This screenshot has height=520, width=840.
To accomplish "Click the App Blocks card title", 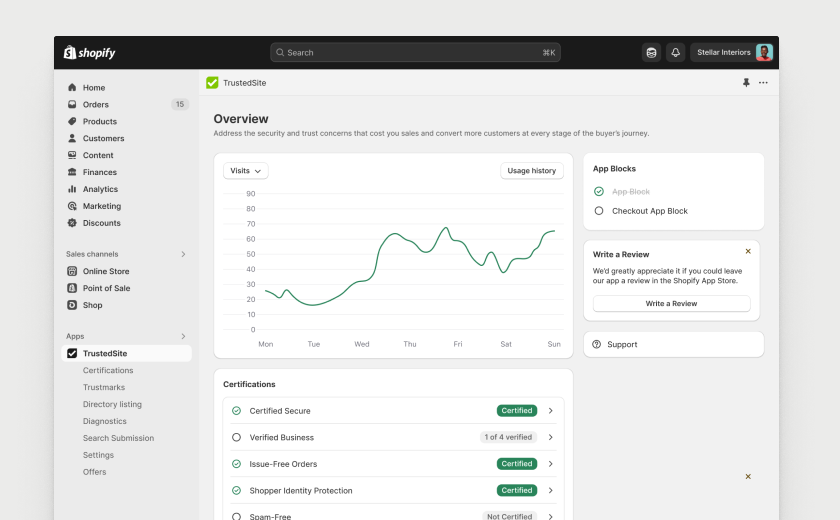I will click(614, 169).
